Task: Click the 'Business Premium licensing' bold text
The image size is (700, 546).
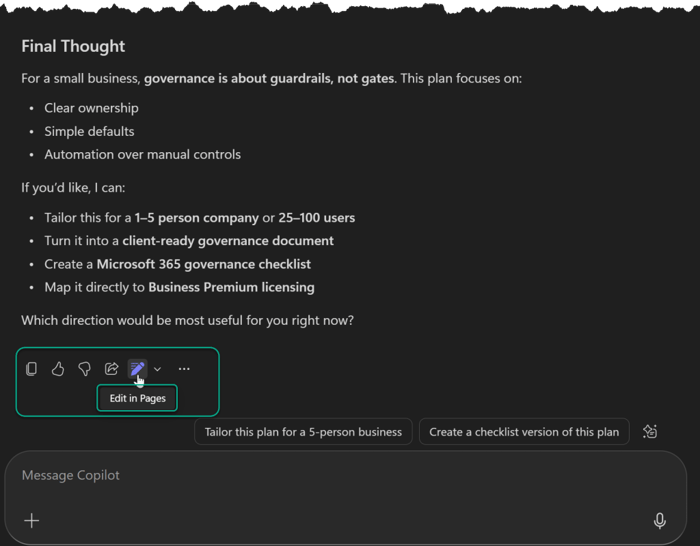Action: (x=231, y=287)
